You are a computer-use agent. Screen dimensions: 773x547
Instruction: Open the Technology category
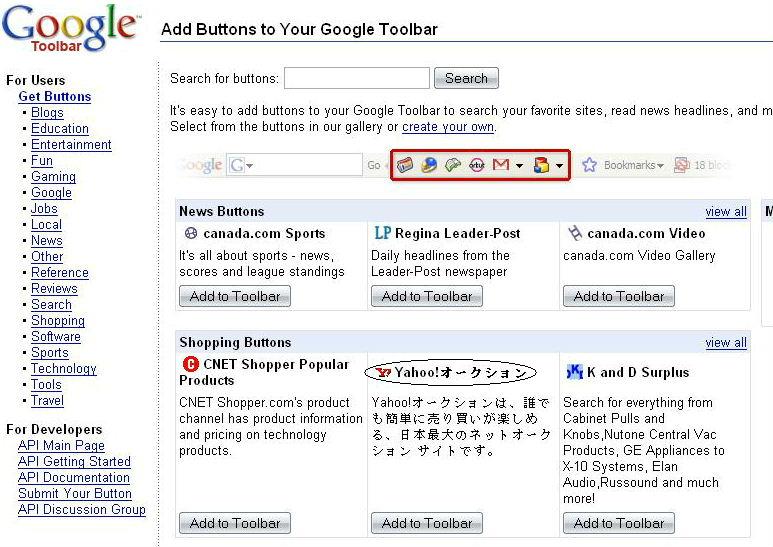tap(64, 369)
